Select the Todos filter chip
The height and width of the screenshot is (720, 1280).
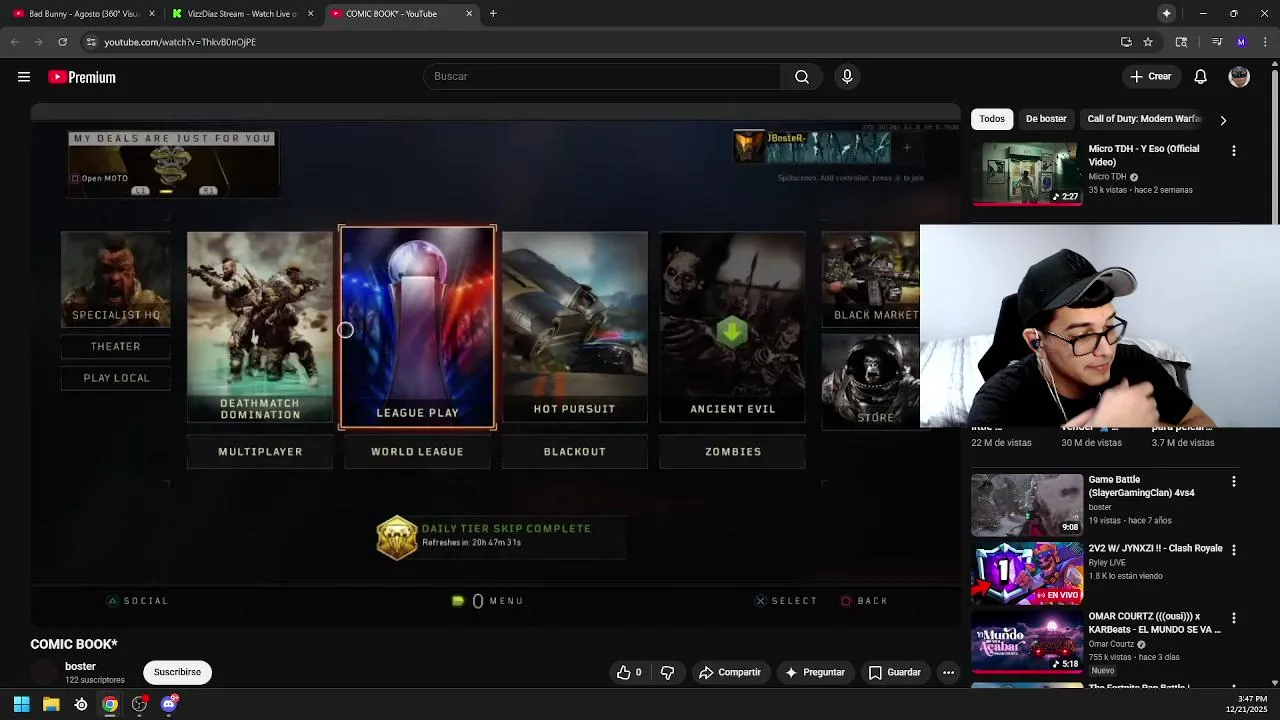click(992, 119)
